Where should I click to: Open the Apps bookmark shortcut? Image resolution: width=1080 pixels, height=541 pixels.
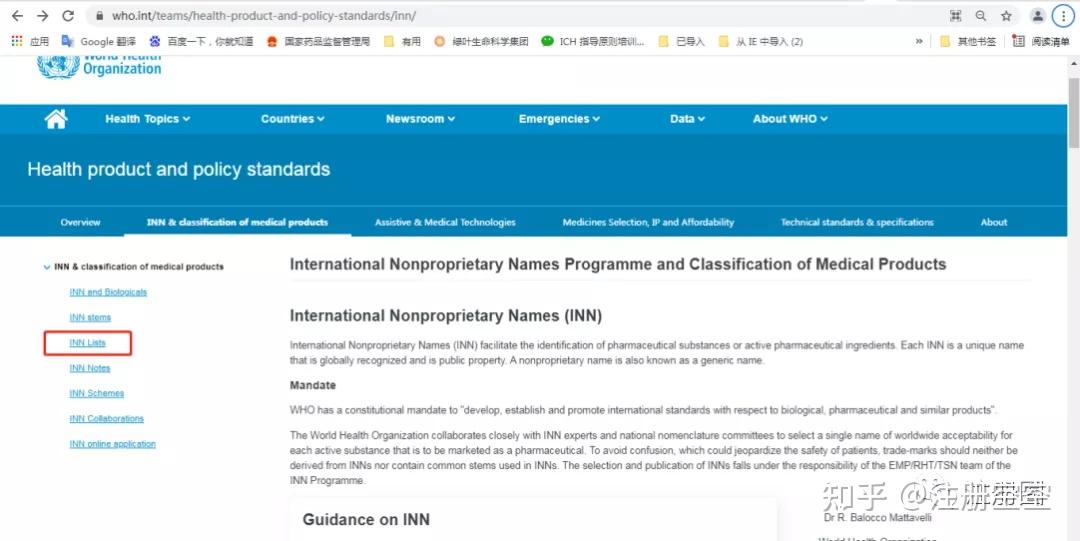(30, 41)
